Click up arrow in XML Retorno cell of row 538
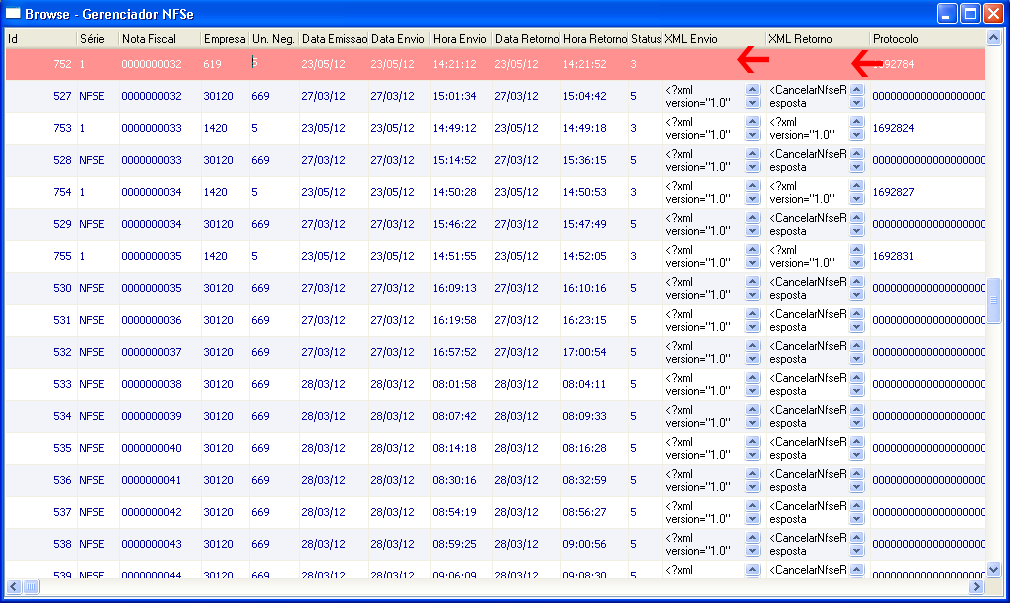Screen dimensions: 1010x603 (857, 537)
